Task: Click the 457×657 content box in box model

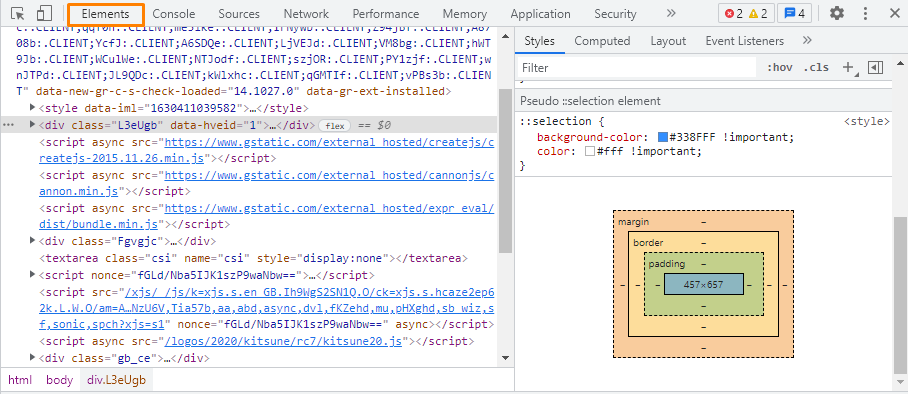Action: 703,284
